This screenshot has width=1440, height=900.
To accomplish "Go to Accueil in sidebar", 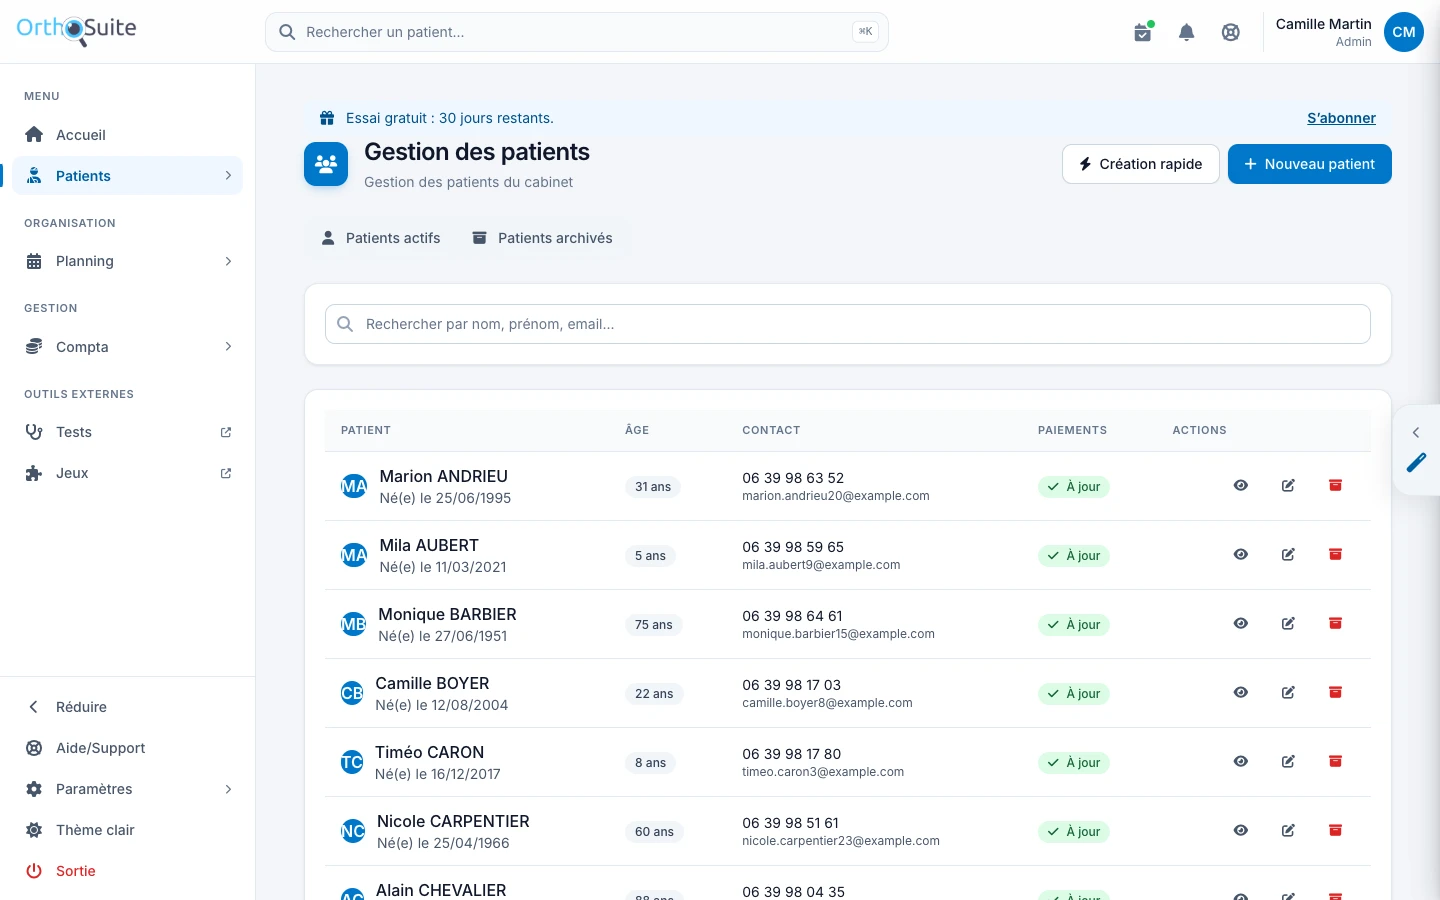I will (x=128, y=135).
